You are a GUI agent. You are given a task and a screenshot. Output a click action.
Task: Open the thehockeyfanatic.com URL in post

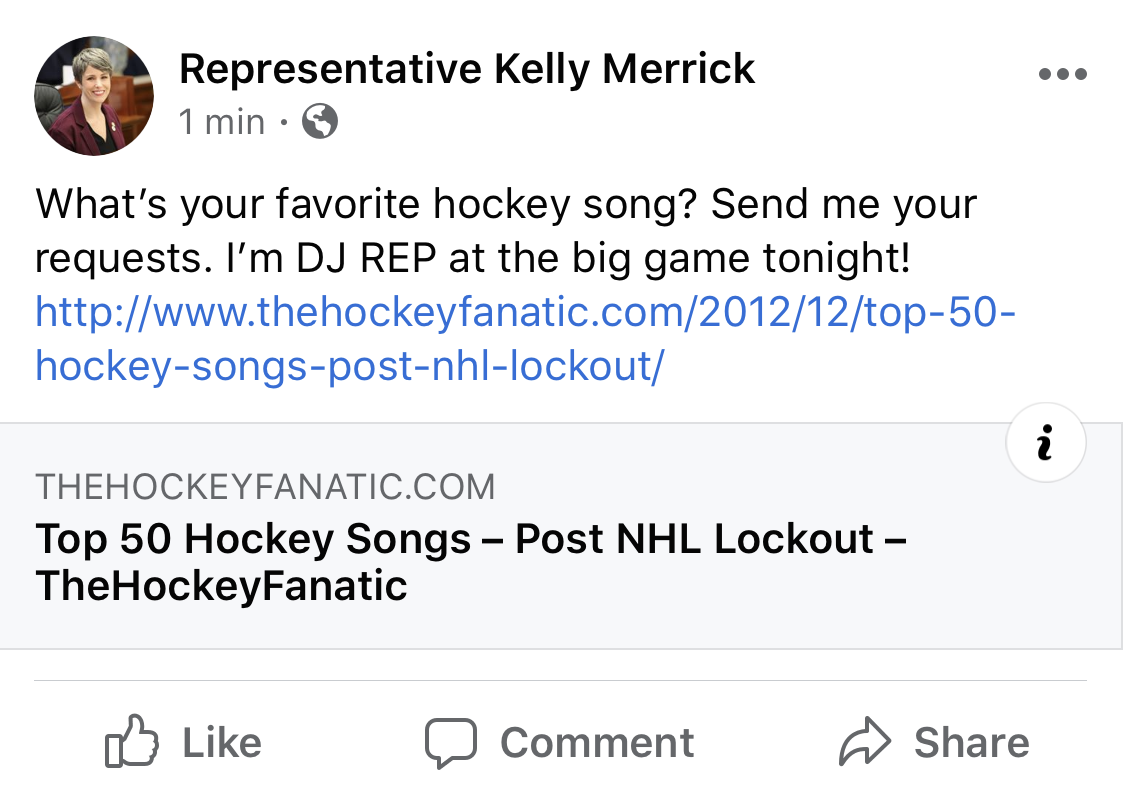526,339
